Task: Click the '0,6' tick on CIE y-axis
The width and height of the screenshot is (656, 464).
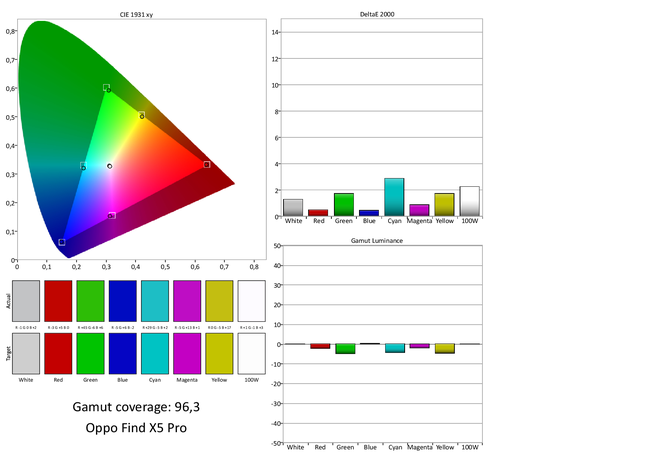Action: [x=10, y=88]
